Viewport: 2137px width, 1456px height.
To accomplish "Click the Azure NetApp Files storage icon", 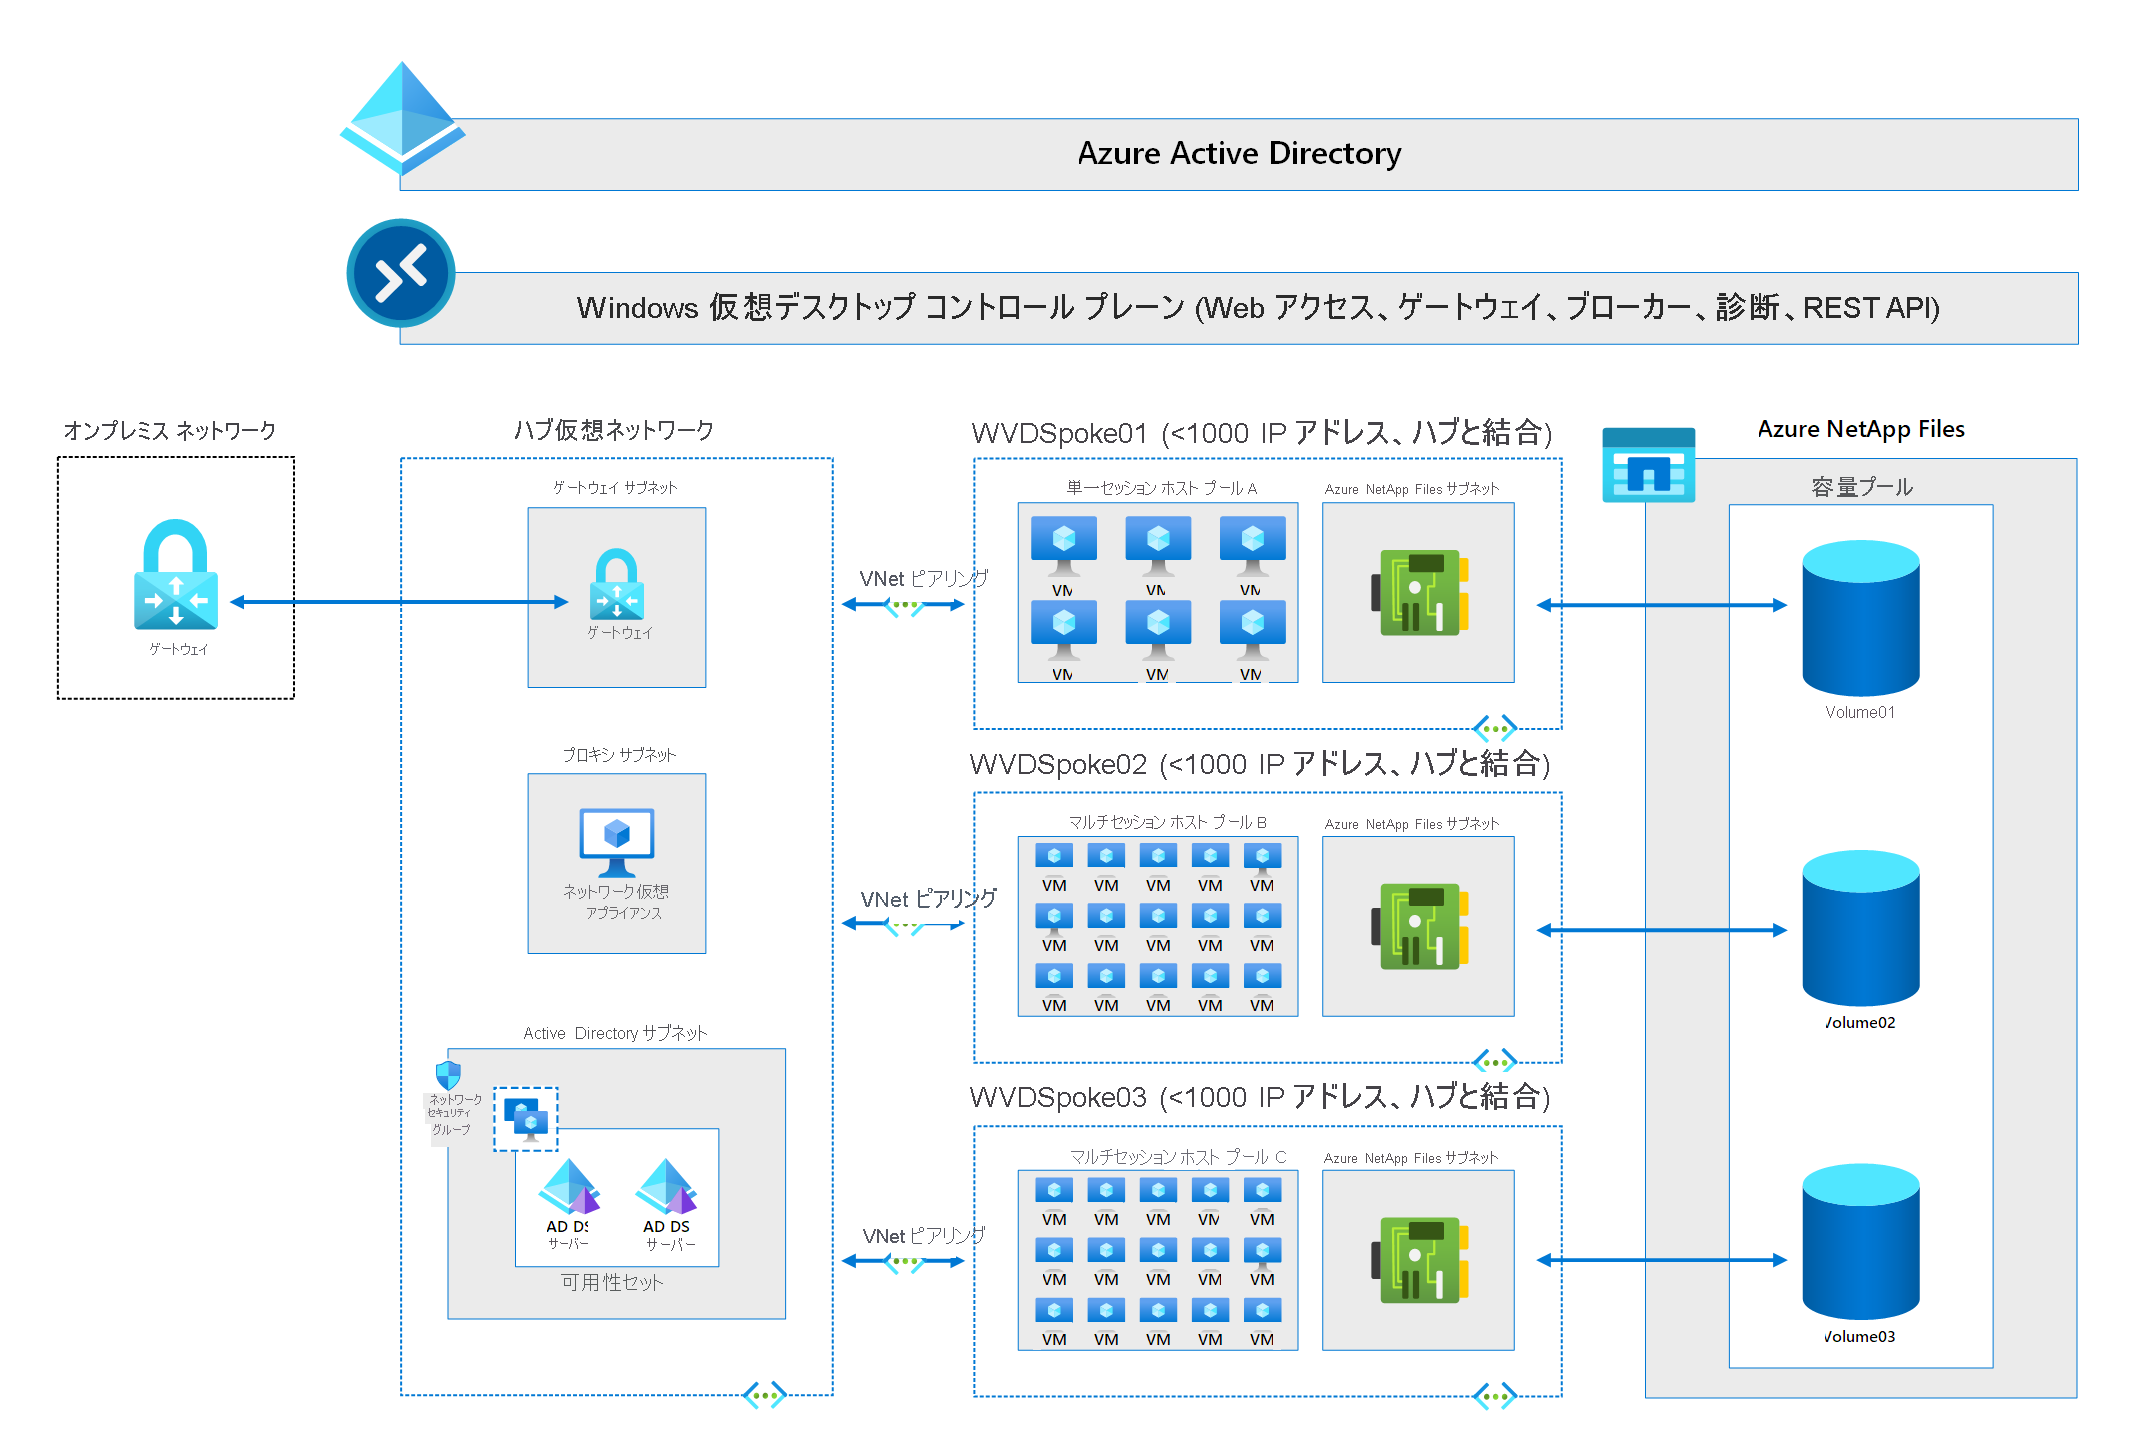I will coord(1648,465).
